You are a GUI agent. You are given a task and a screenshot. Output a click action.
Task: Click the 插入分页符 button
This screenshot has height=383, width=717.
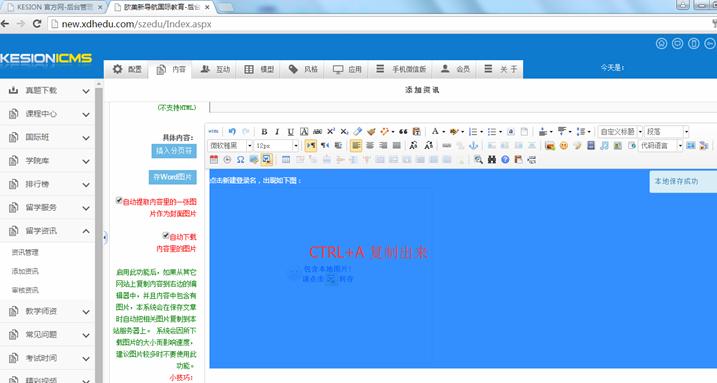tap(174, 151)
